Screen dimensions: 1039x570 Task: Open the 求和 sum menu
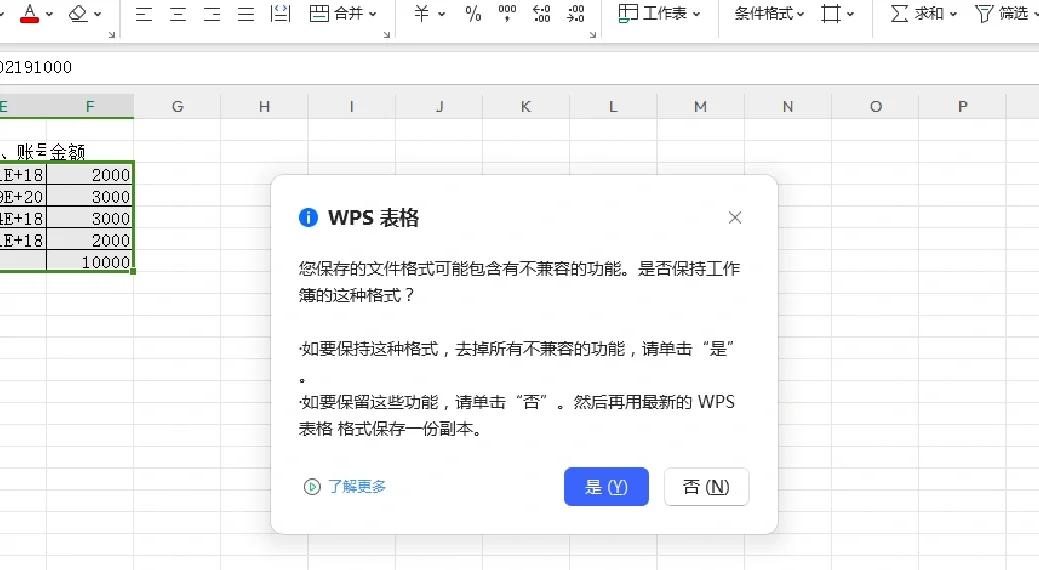(x=923, y=13)
